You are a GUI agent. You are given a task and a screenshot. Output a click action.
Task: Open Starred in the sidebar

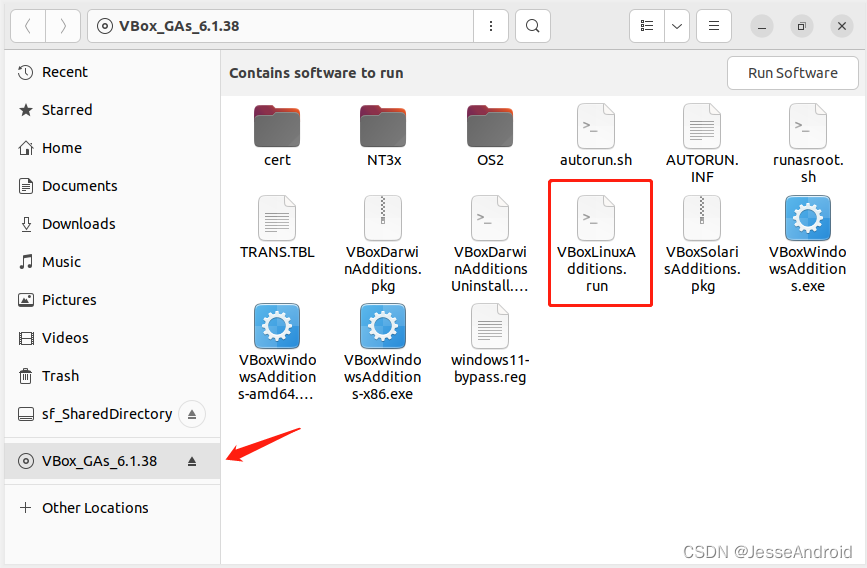click(112, 110)
